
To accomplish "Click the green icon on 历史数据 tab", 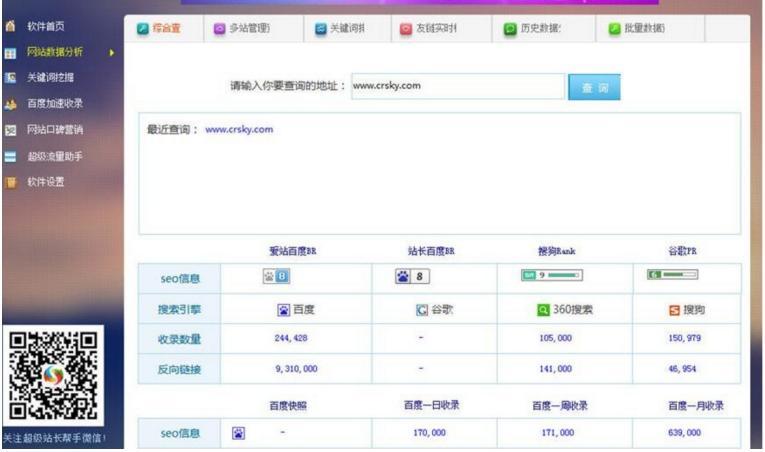I will tap(510, 29).
